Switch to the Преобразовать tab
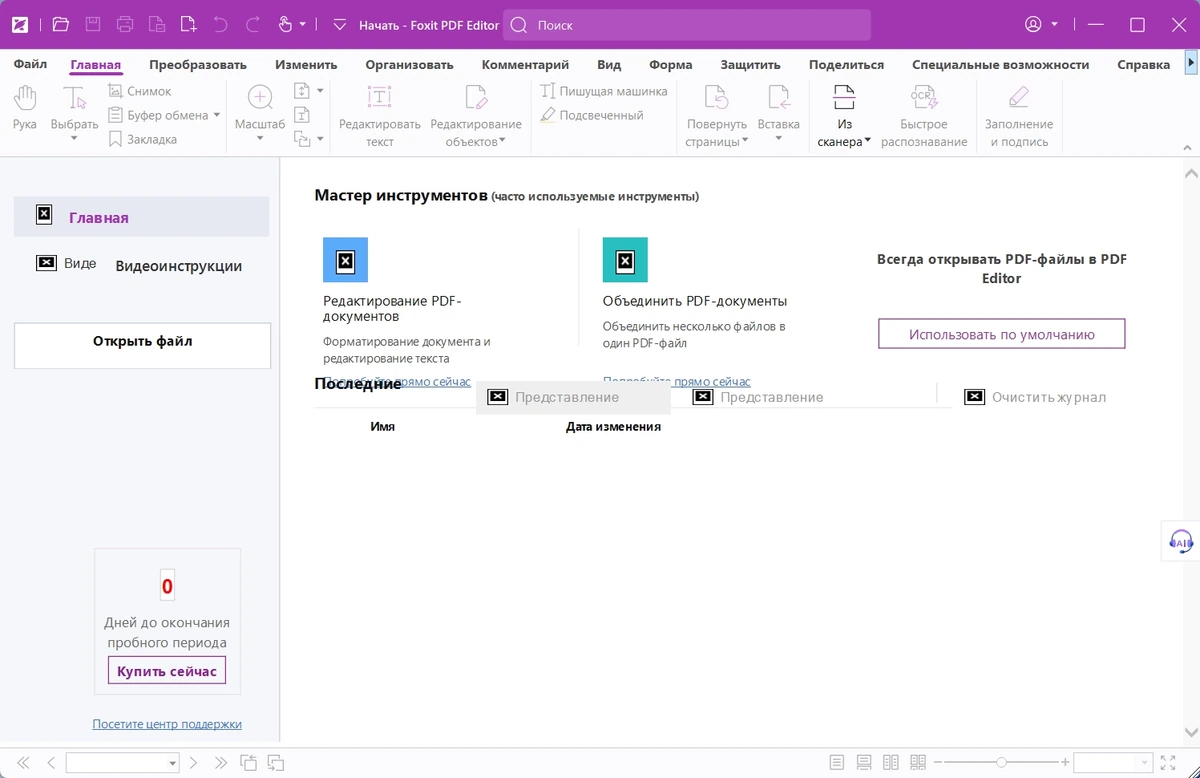 (198, 64)
